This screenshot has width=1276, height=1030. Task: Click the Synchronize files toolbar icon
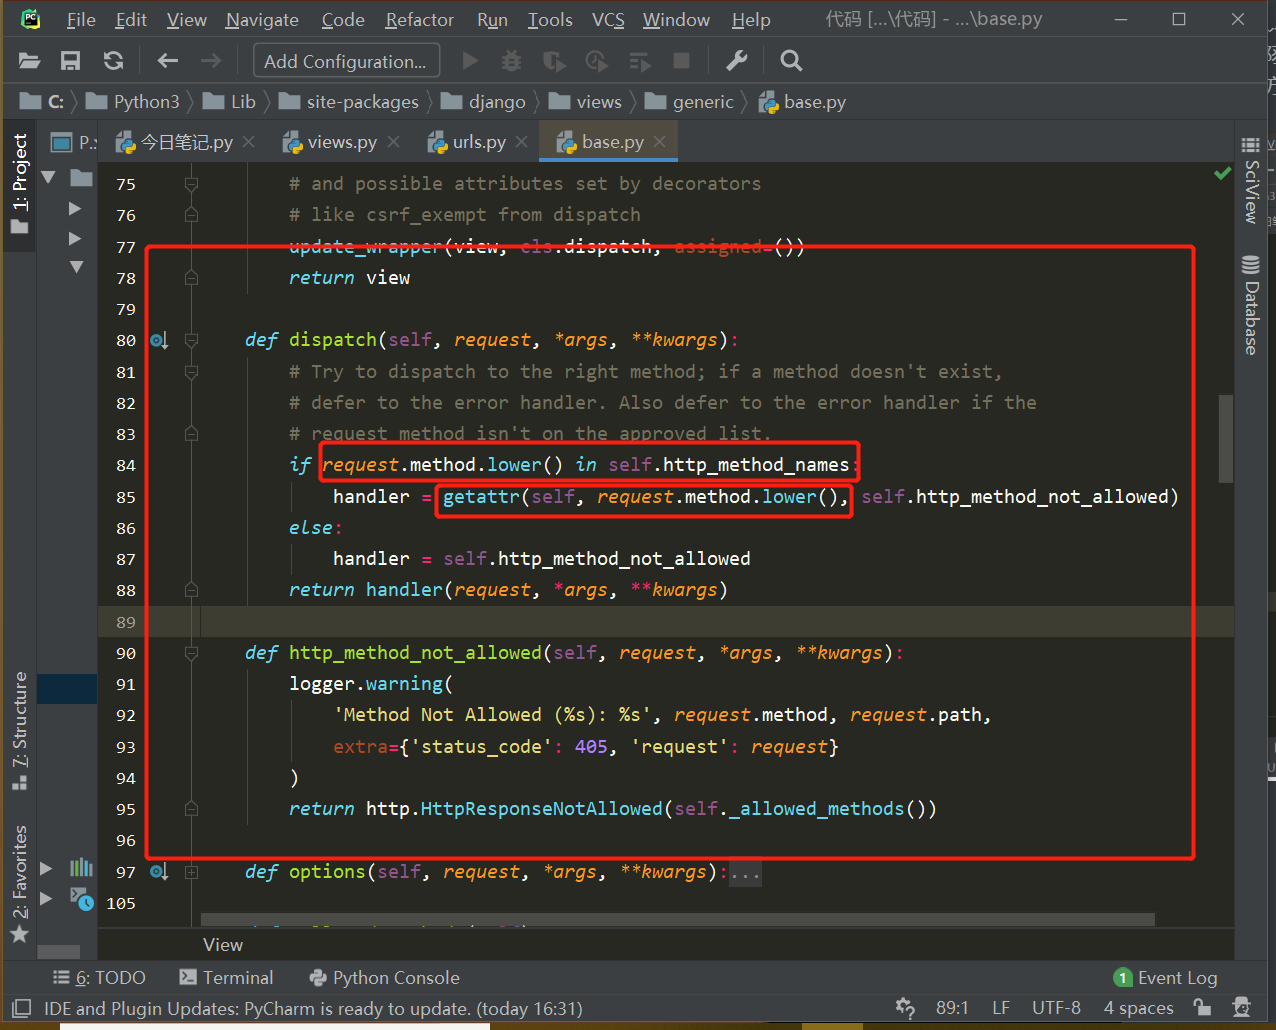(113, 61)
